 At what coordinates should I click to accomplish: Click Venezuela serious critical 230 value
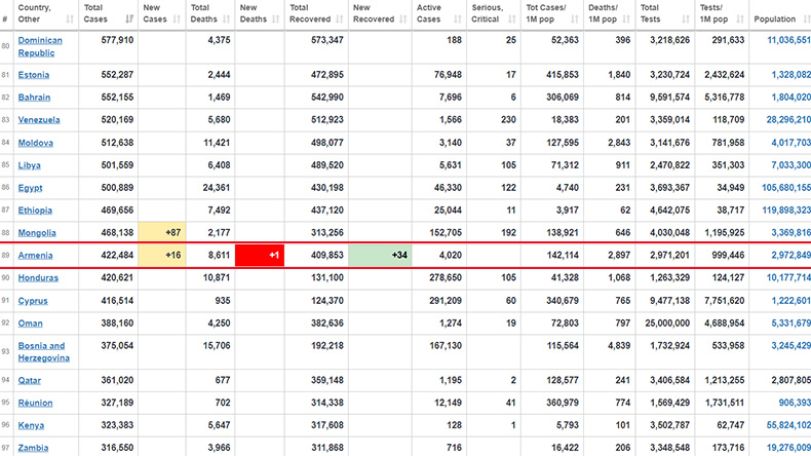pos(508,120)
